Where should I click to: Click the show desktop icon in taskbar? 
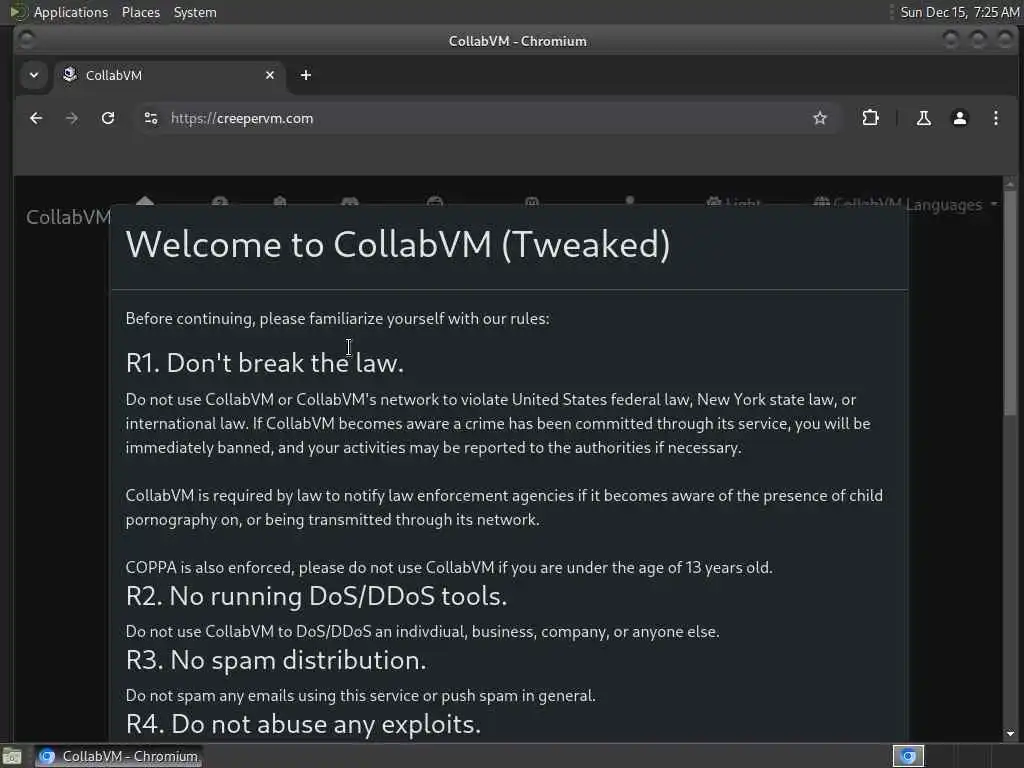(12, 757)
